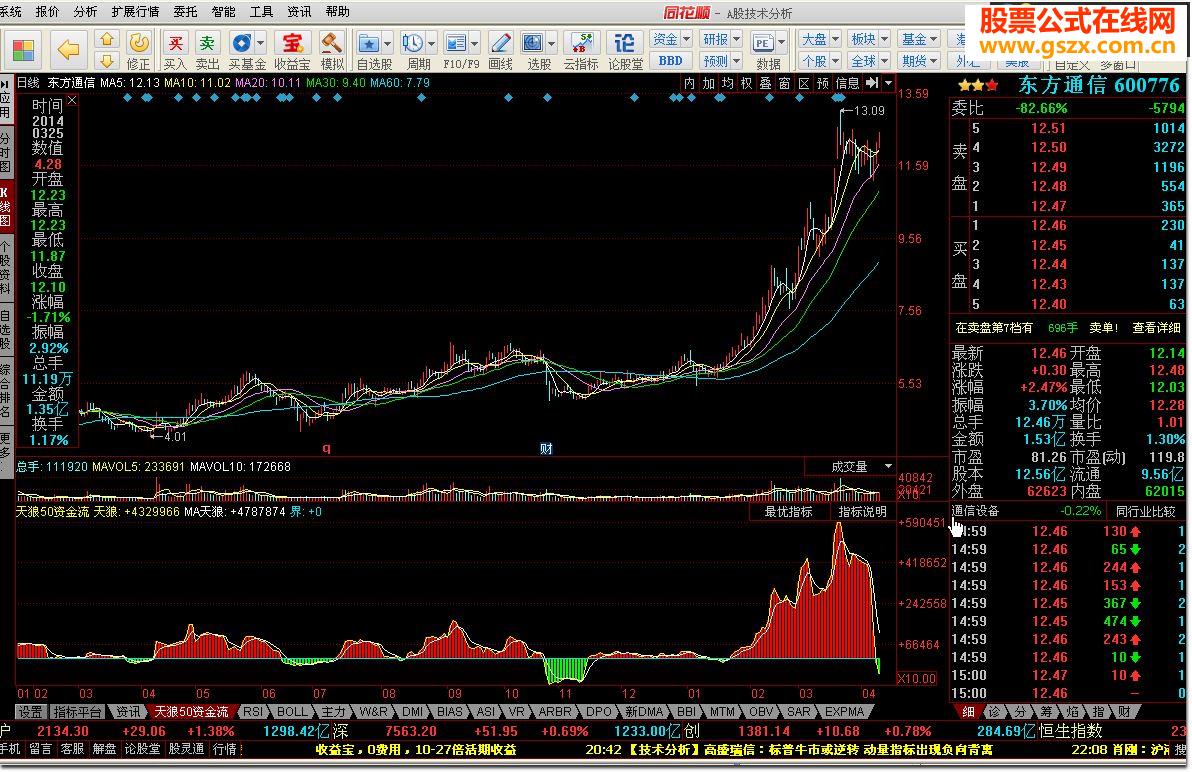The width and height of the screenshot is (1192, 772).
Task: Toggle the 加 chart option
Action: click(x=709, y=83)
